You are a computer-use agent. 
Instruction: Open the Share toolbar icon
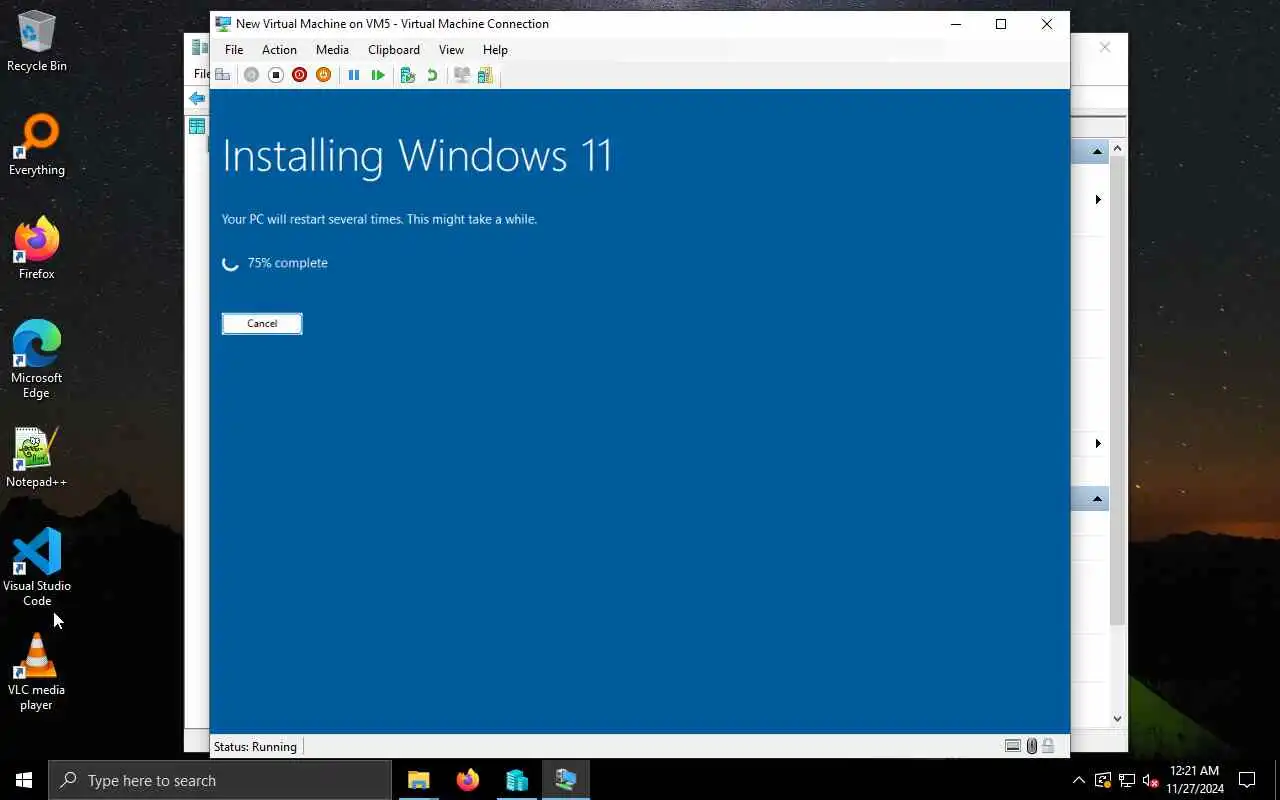[485, 75]
